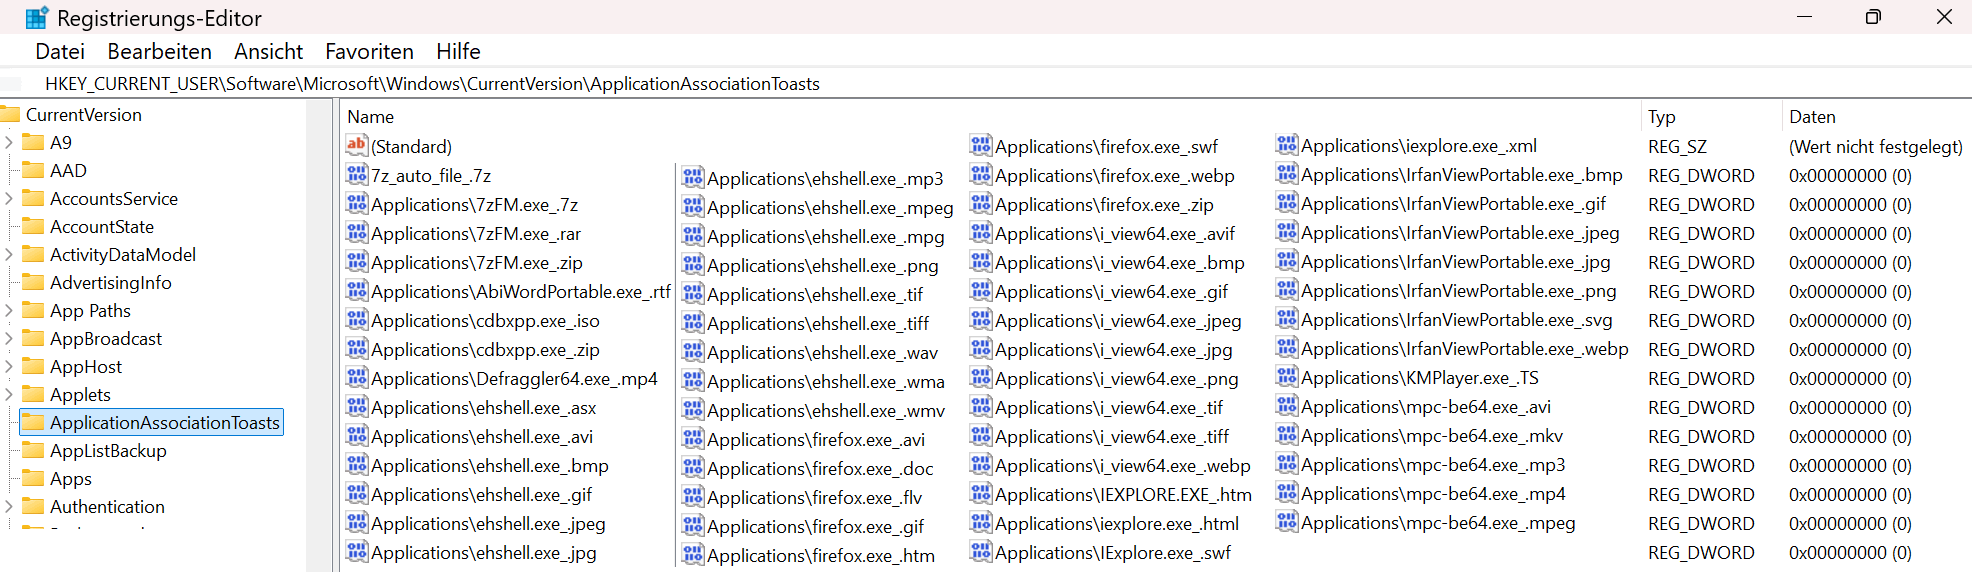This screenshot has height=572, width=1972.
Task: Select the AdvertisingInfo key
Action: tap(111, 283)
